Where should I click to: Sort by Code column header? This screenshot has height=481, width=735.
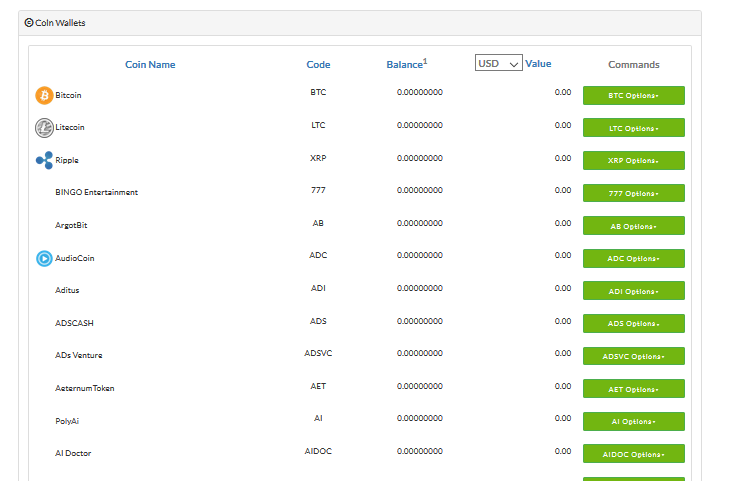click(x=318, y=65)
